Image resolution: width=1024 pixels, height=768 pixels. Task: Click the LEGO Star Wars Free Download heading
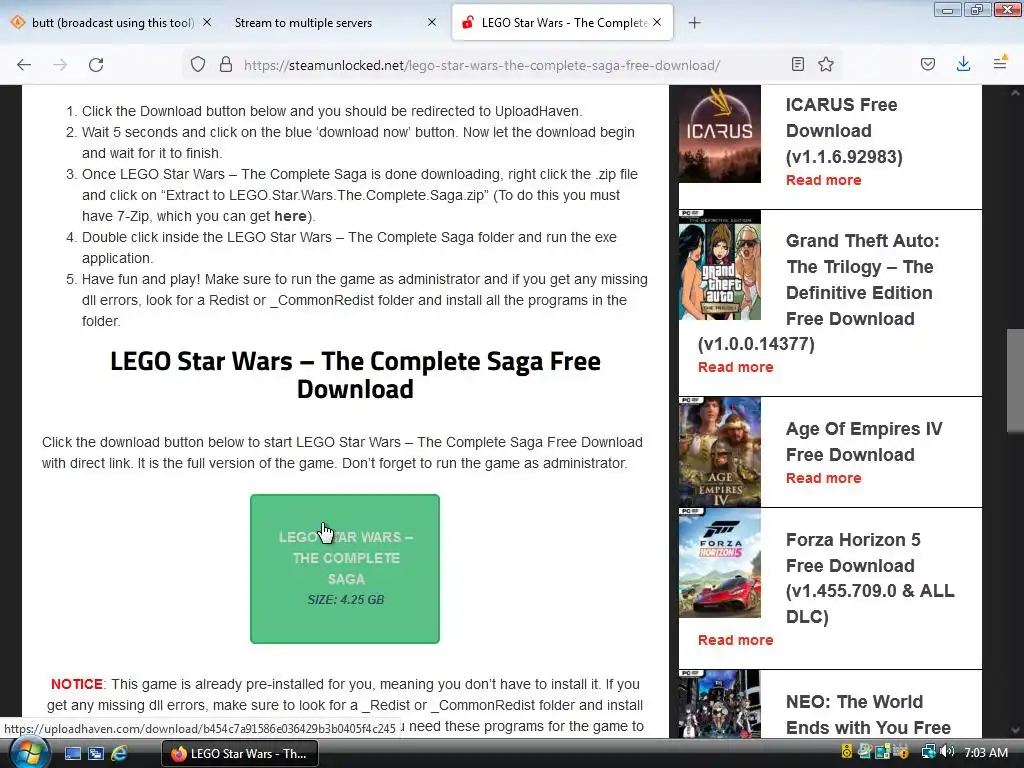[355, 375]
